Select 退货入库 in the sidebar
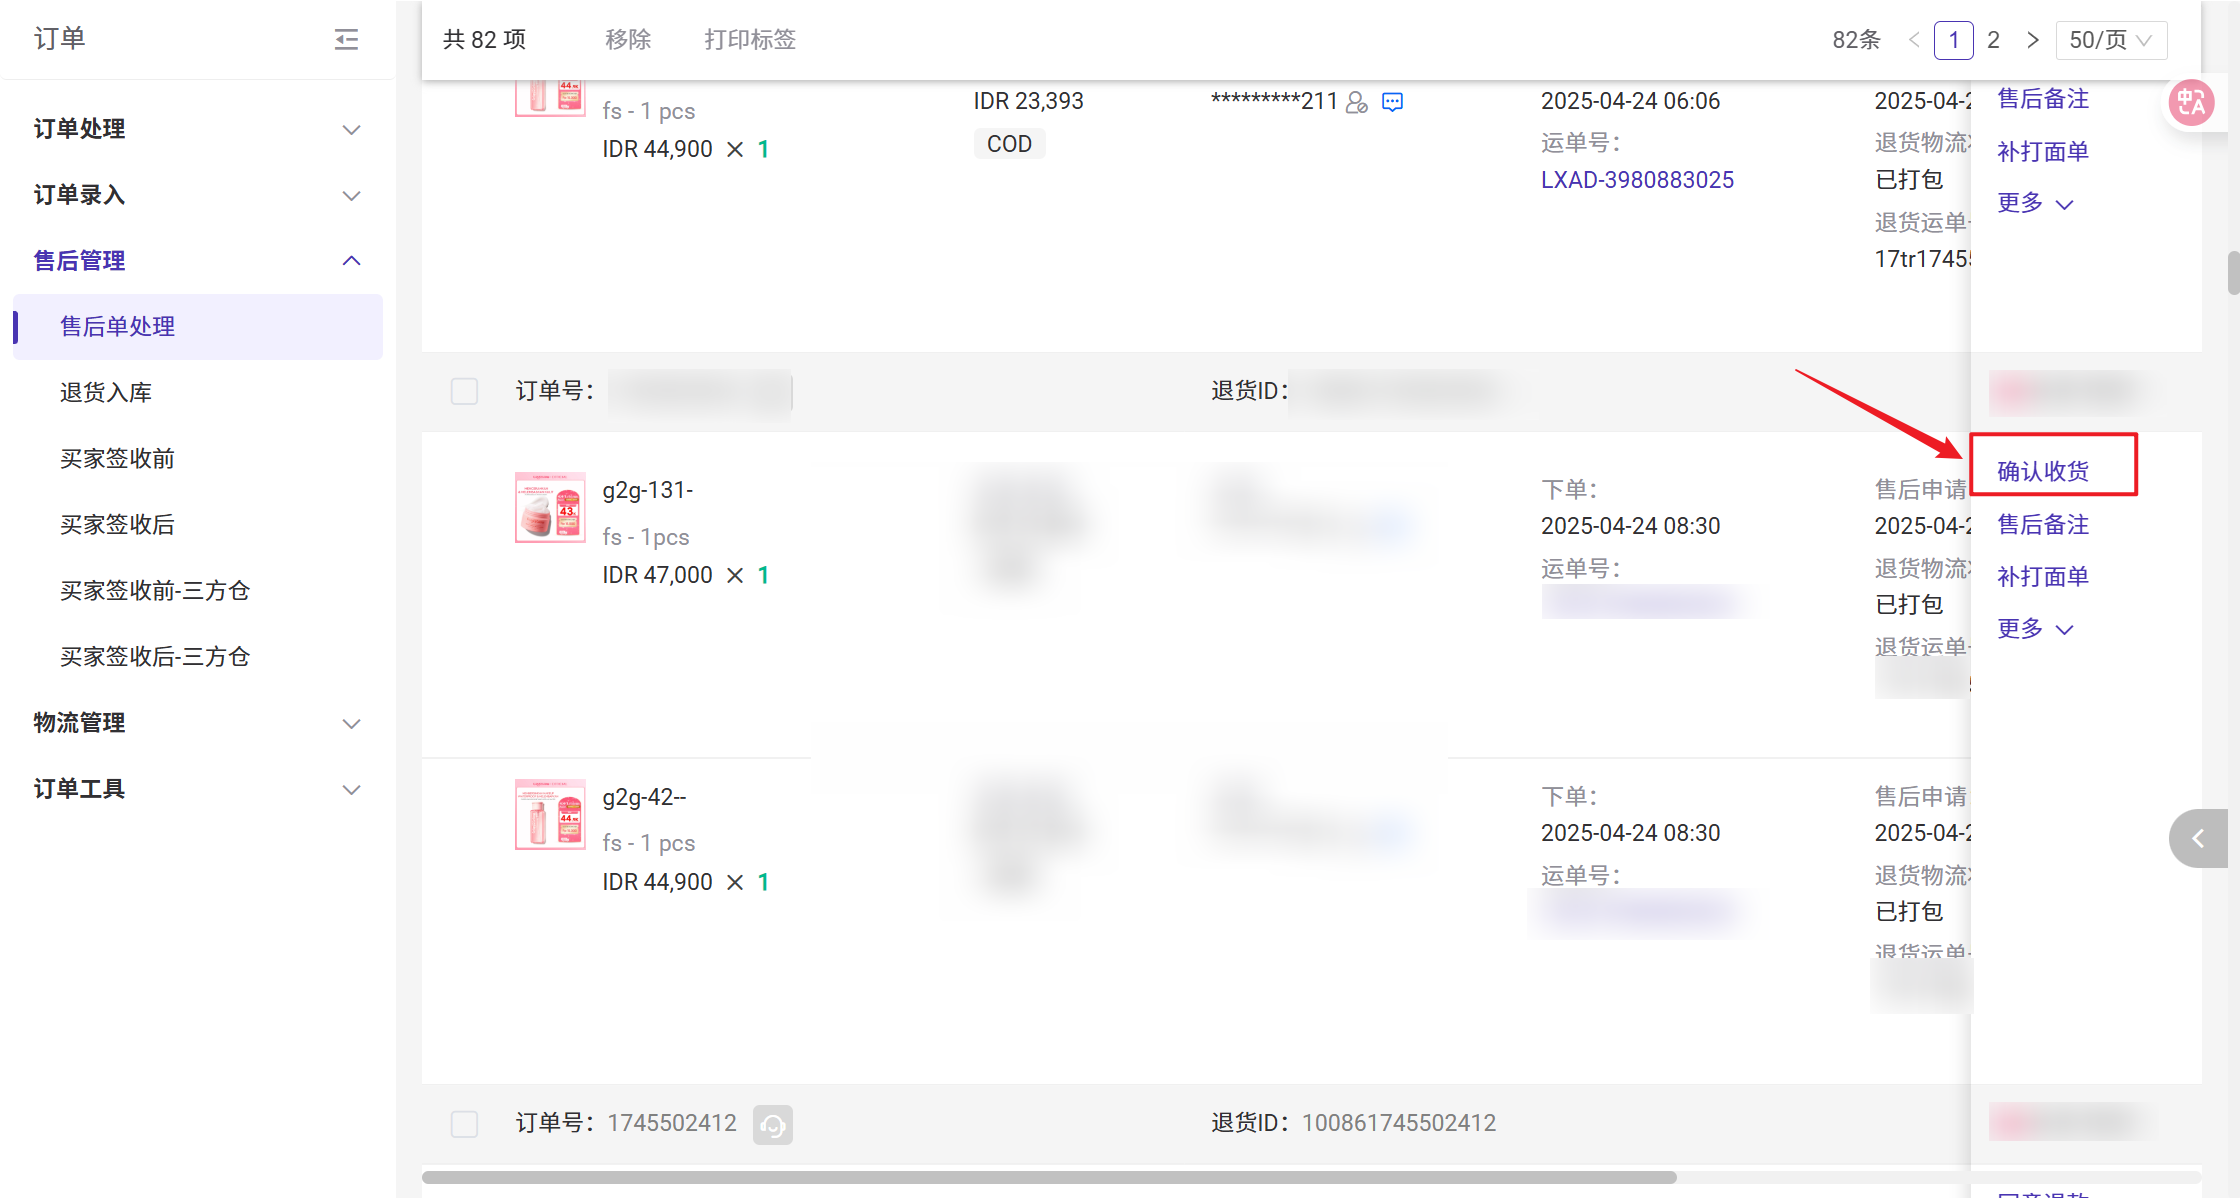Image resolution: width=2240 pixels, height=1198 pixels. click(x=106, y=393)
